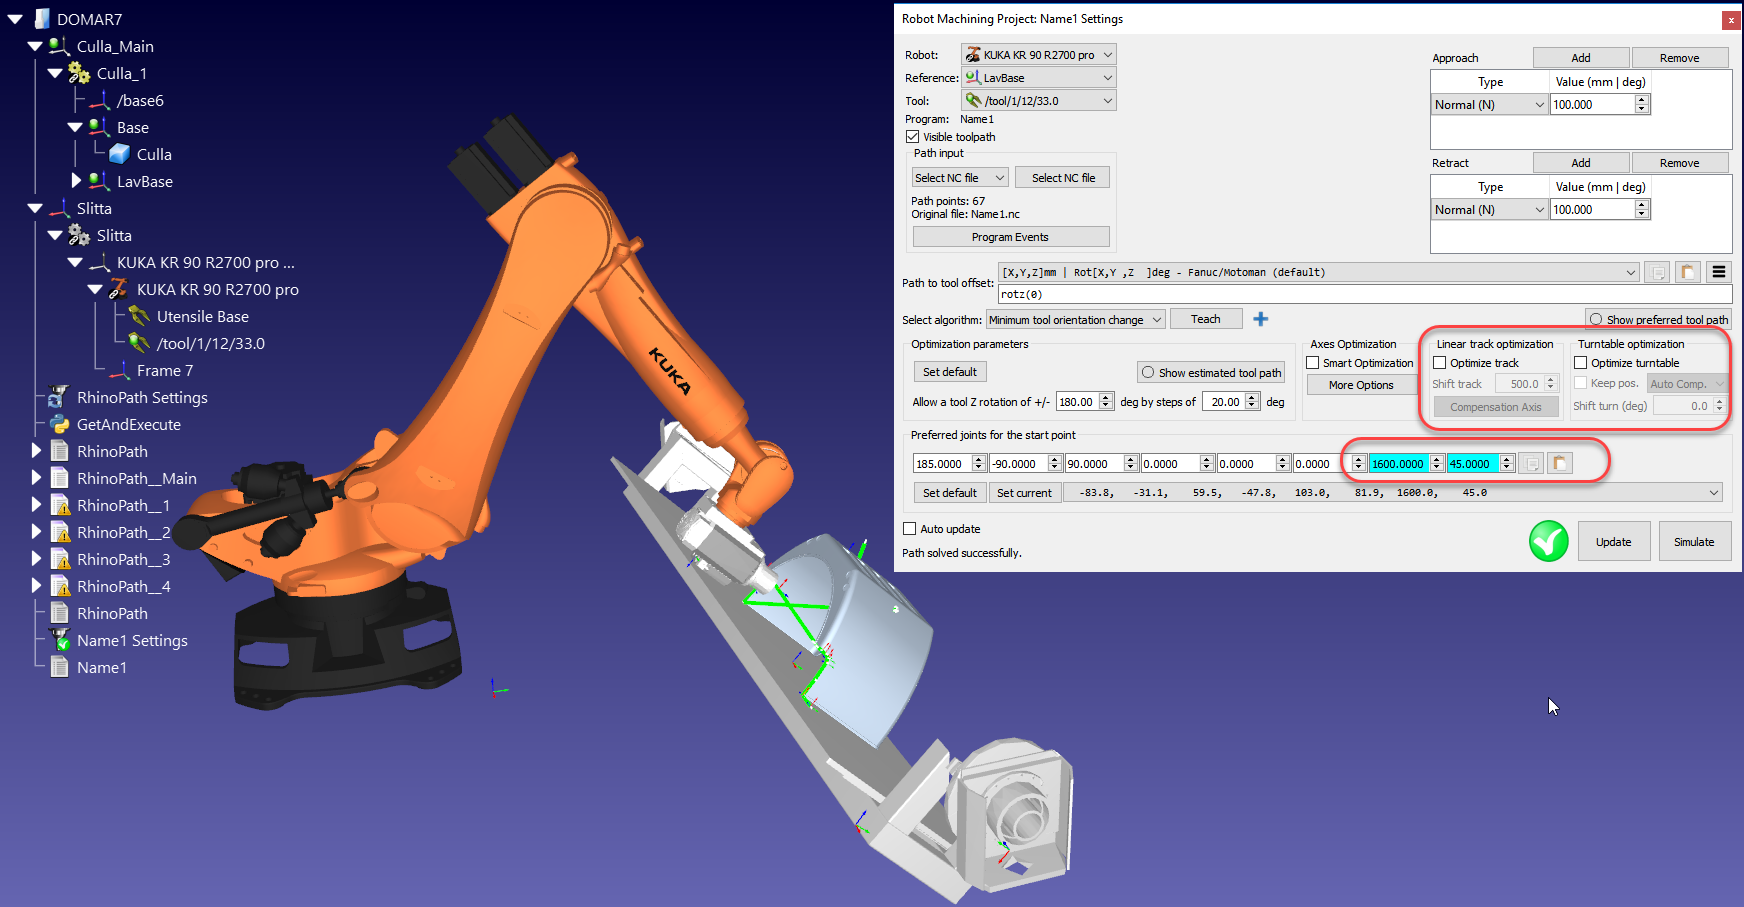Image resolution: width=1744 pixels, height=907 pixels.
Task: Select the Name1 program tree item
Action: 101,667
